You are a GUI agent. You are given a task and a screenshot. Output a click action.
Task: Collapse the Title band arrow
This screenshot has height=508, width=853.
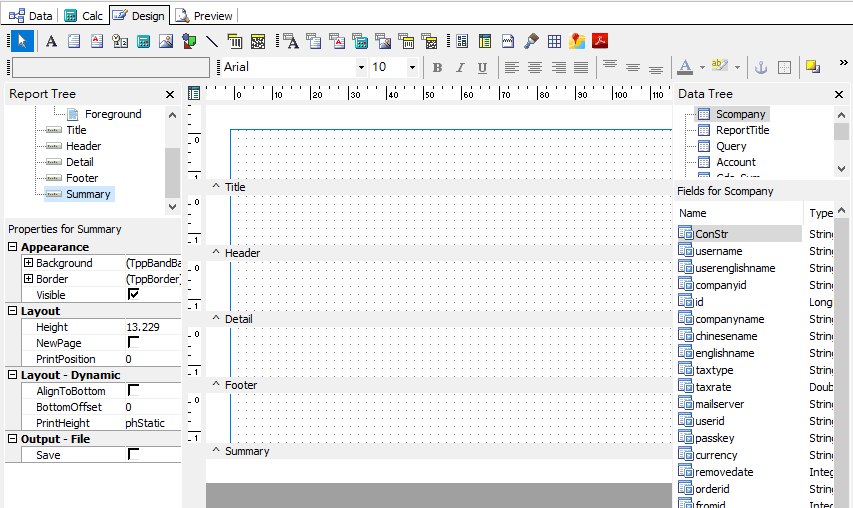216,186
